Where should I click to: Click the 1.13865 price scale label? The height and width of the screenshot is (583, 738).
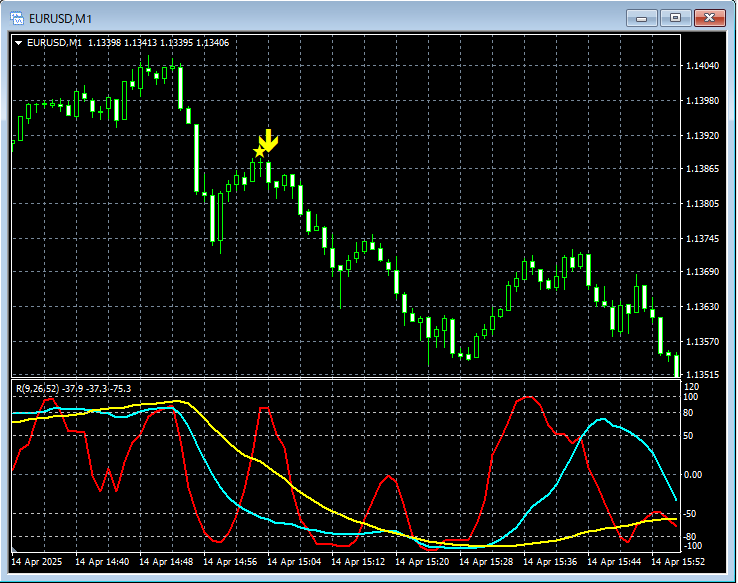[x=703, y=168]
